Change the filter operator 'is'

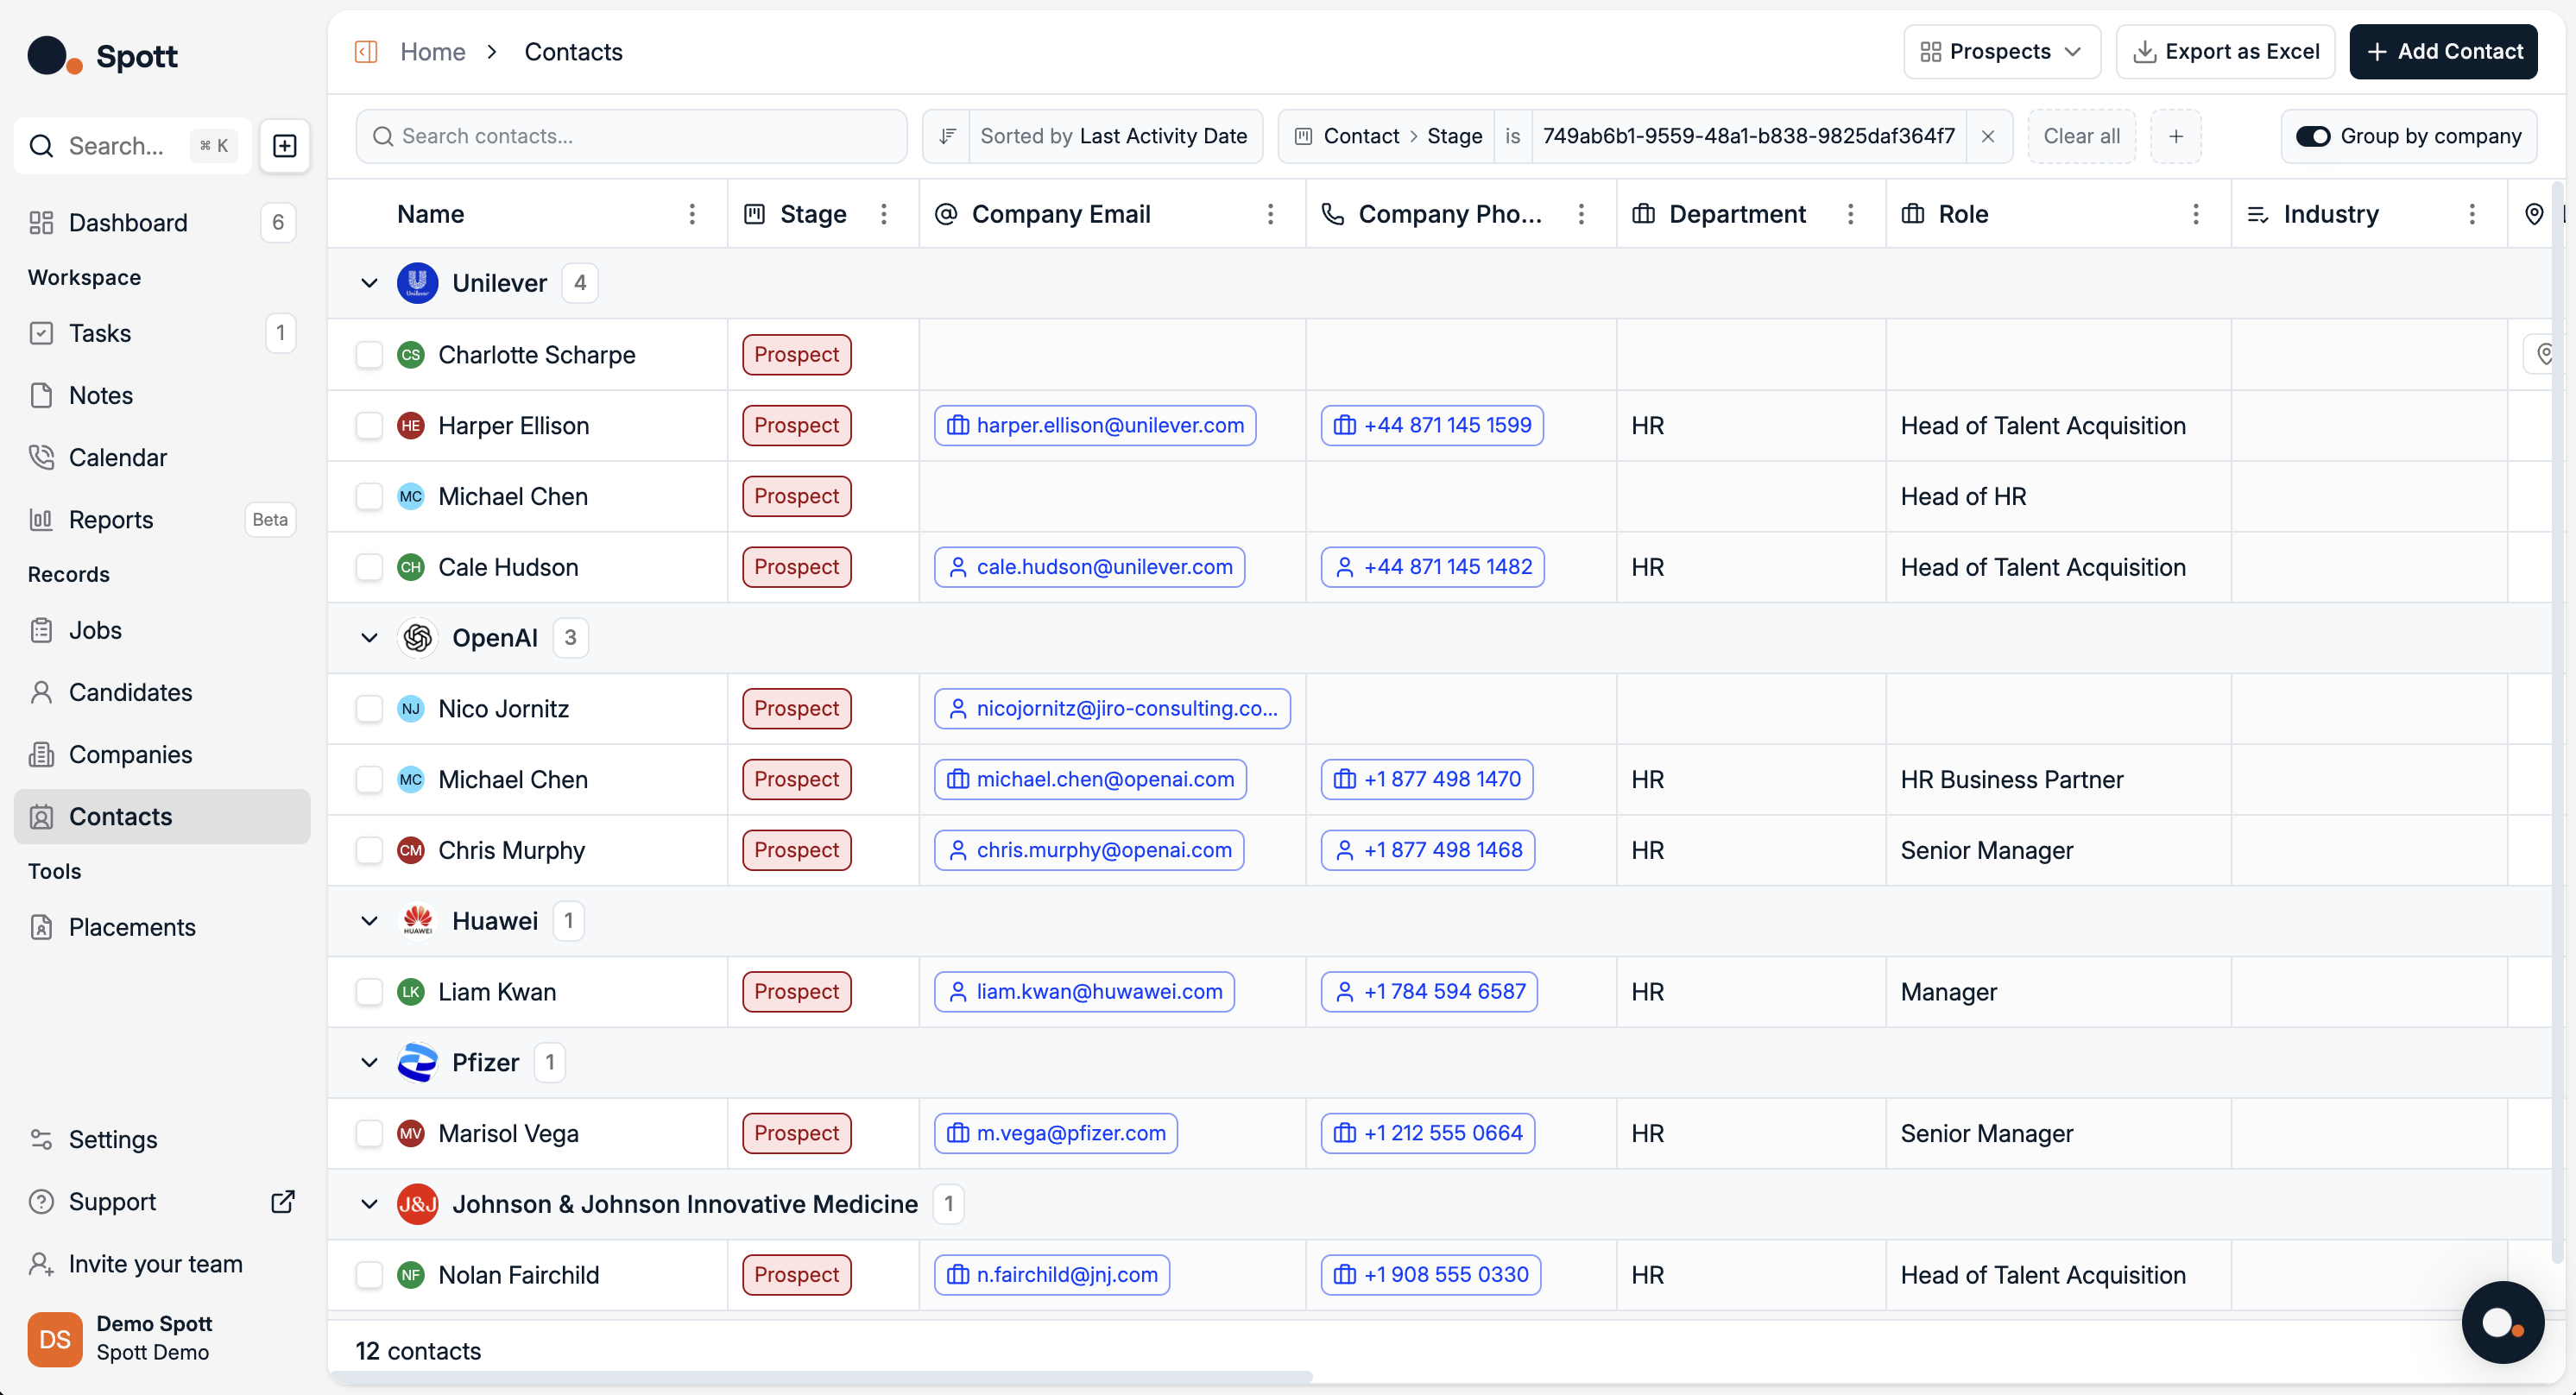point(1513,136)
